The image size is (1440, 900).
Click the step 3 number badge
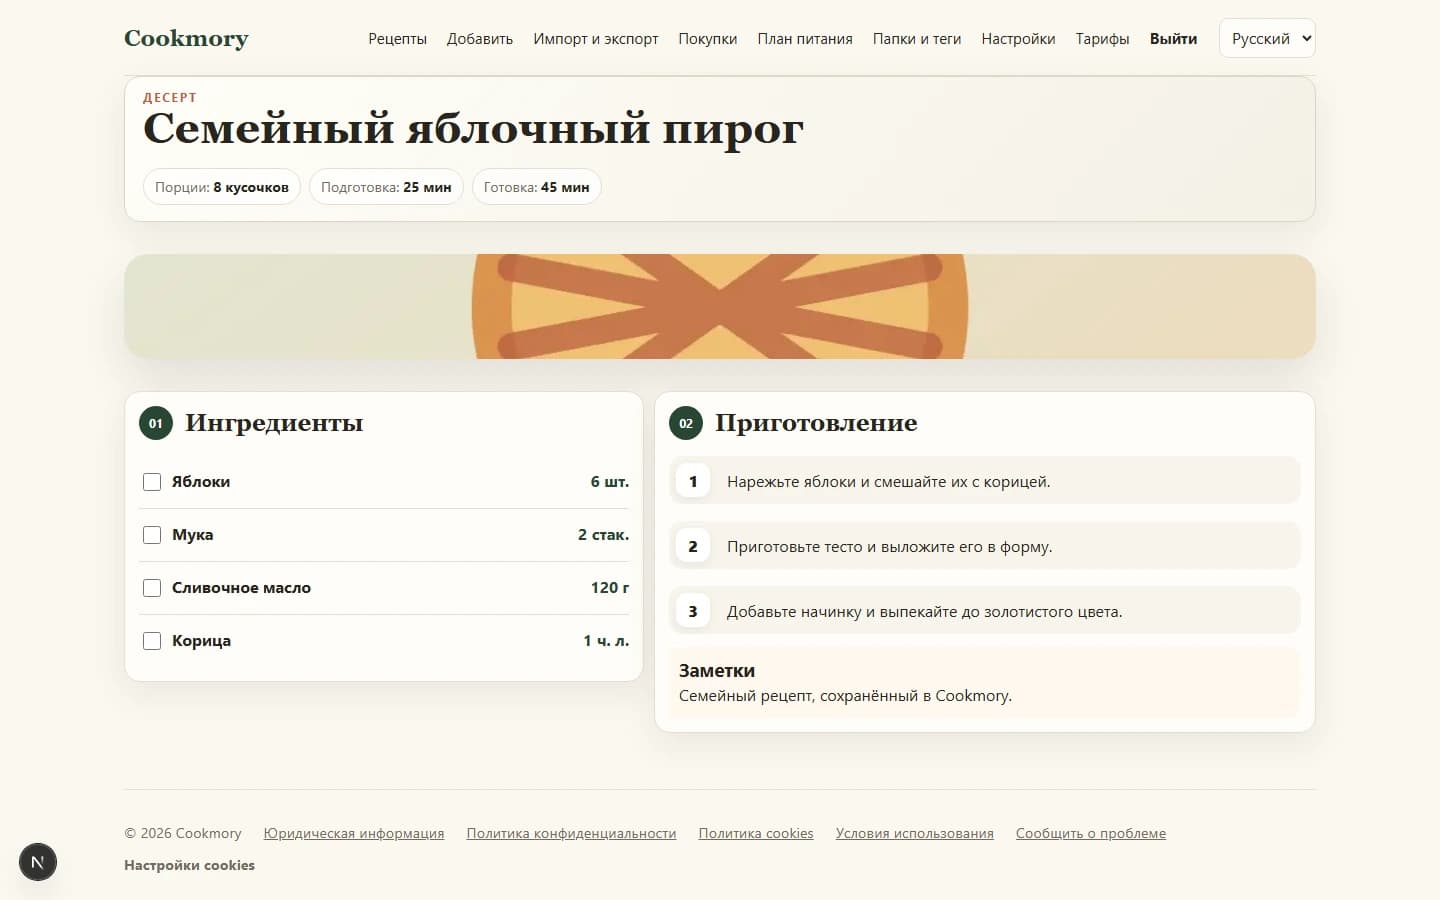point(693,611)
